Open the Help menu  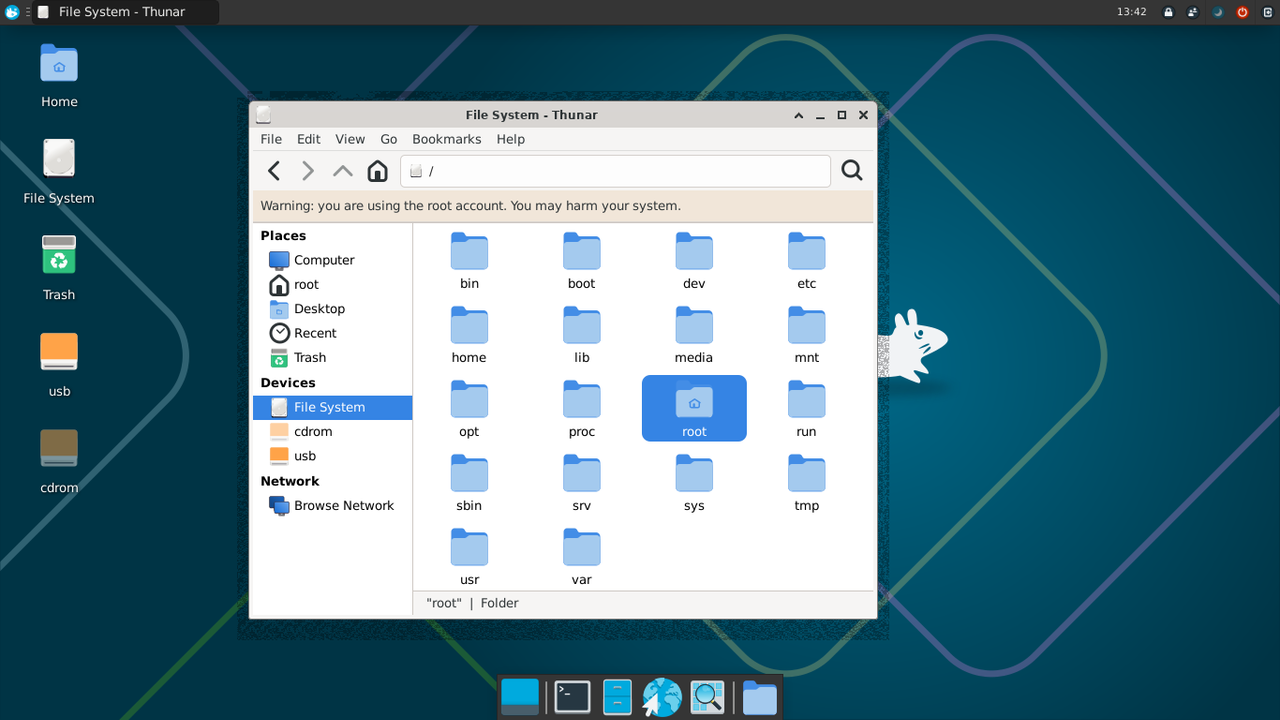(511, 139)
